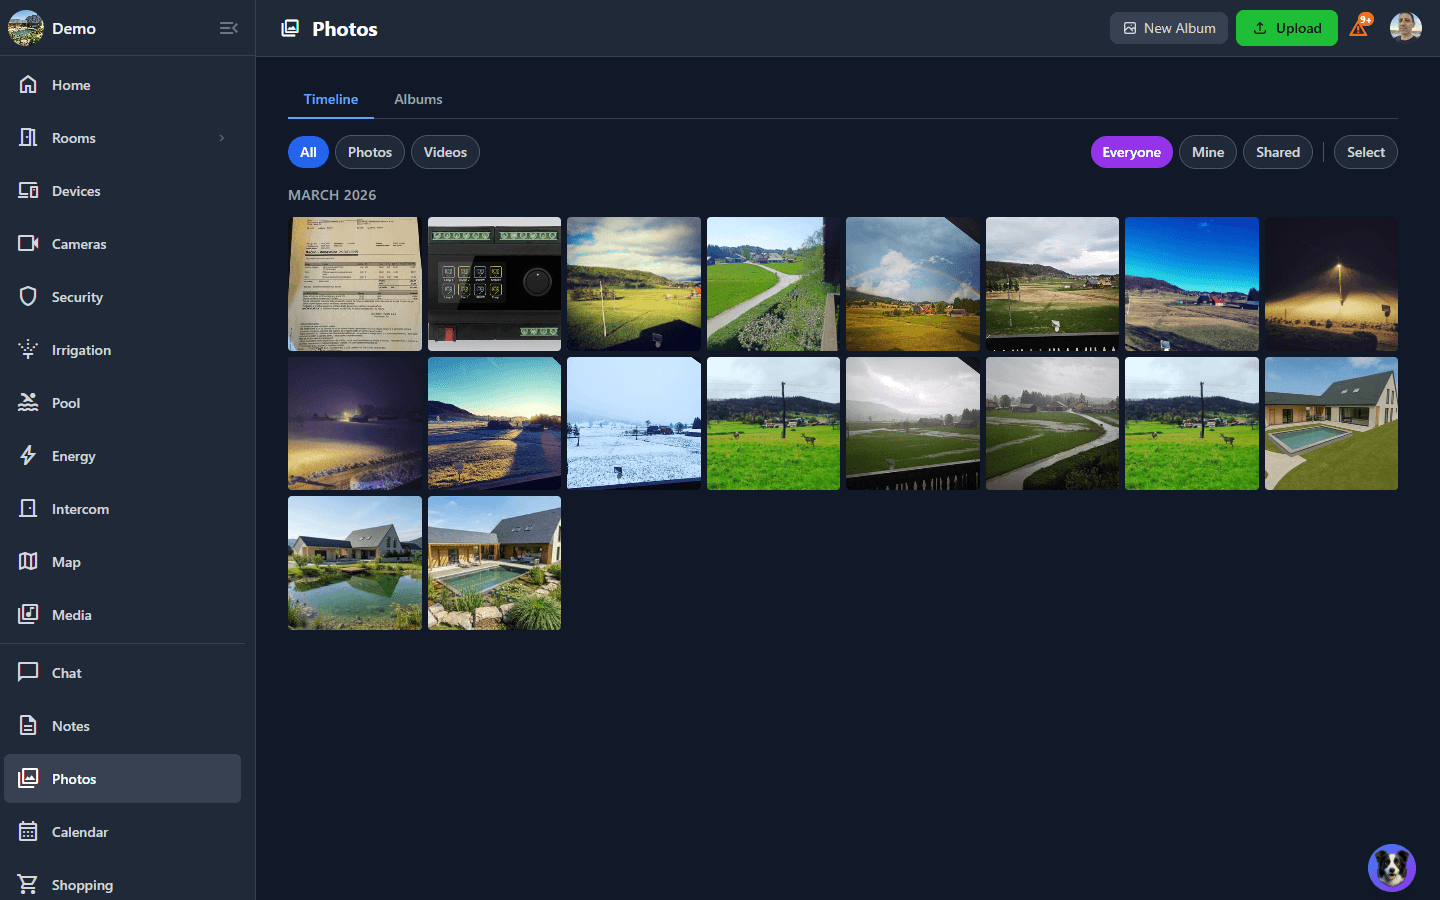1440x900 pixels.
Task: Open notifications with the 9+ alert icon
Action: click(x=1359, y=27)
